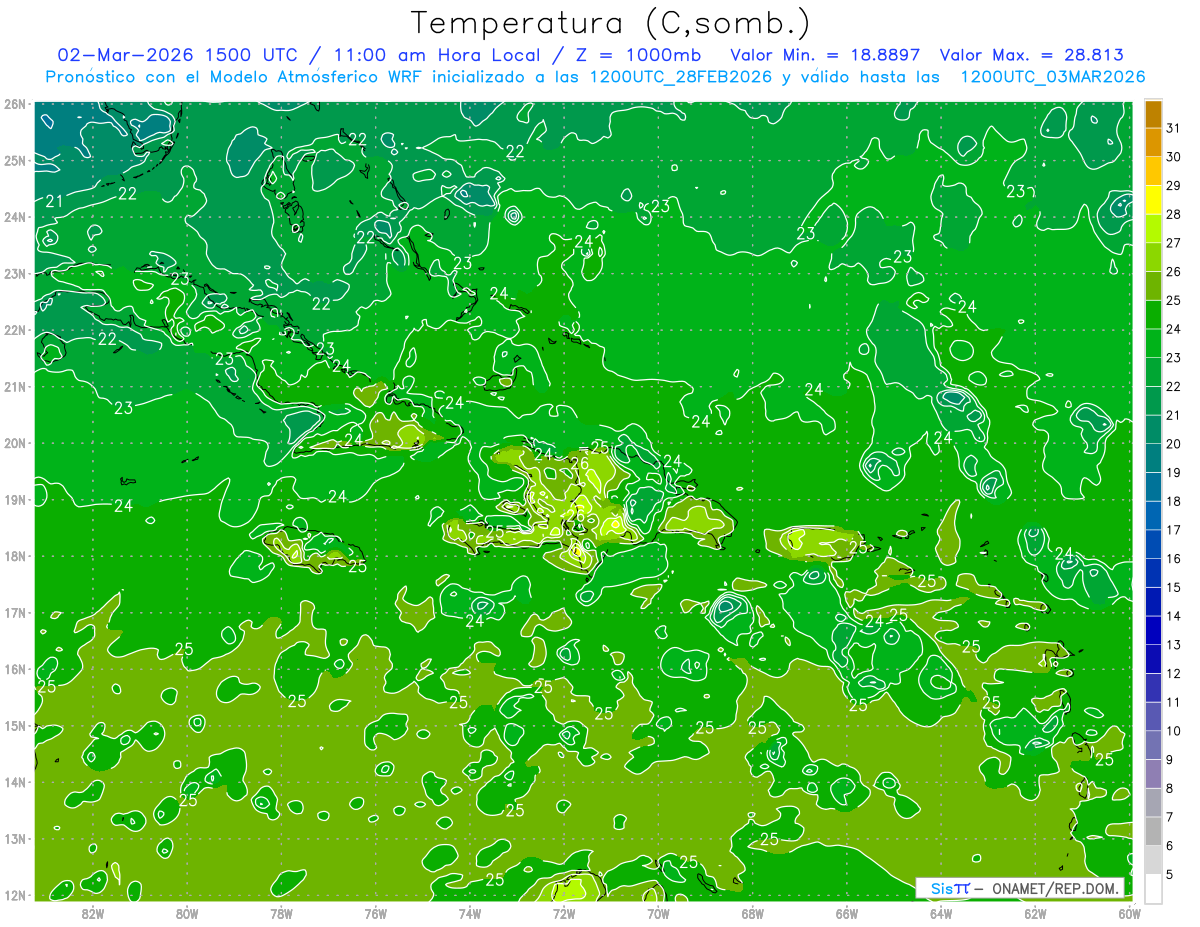The image size is (1200, 927).
Task: Click the 74W longitude axis label
Action: (469, 913)
